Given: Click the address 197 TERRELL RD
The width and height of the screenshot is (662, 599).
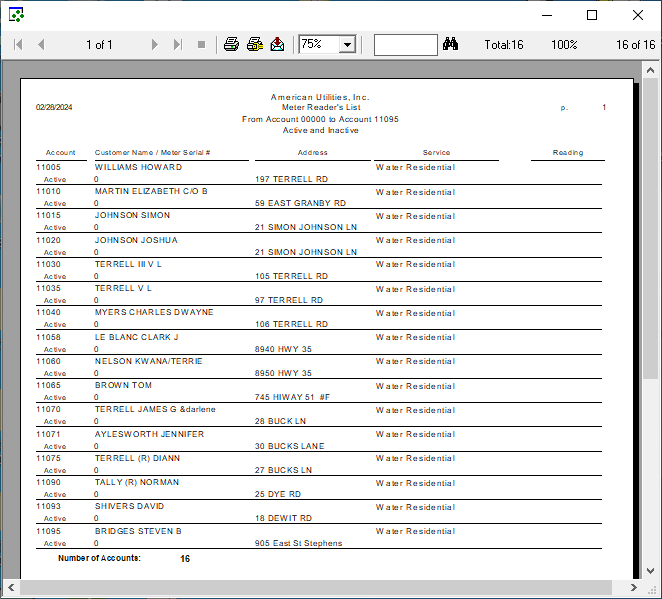Looking at the screenshot, I should tap(291, 179).
